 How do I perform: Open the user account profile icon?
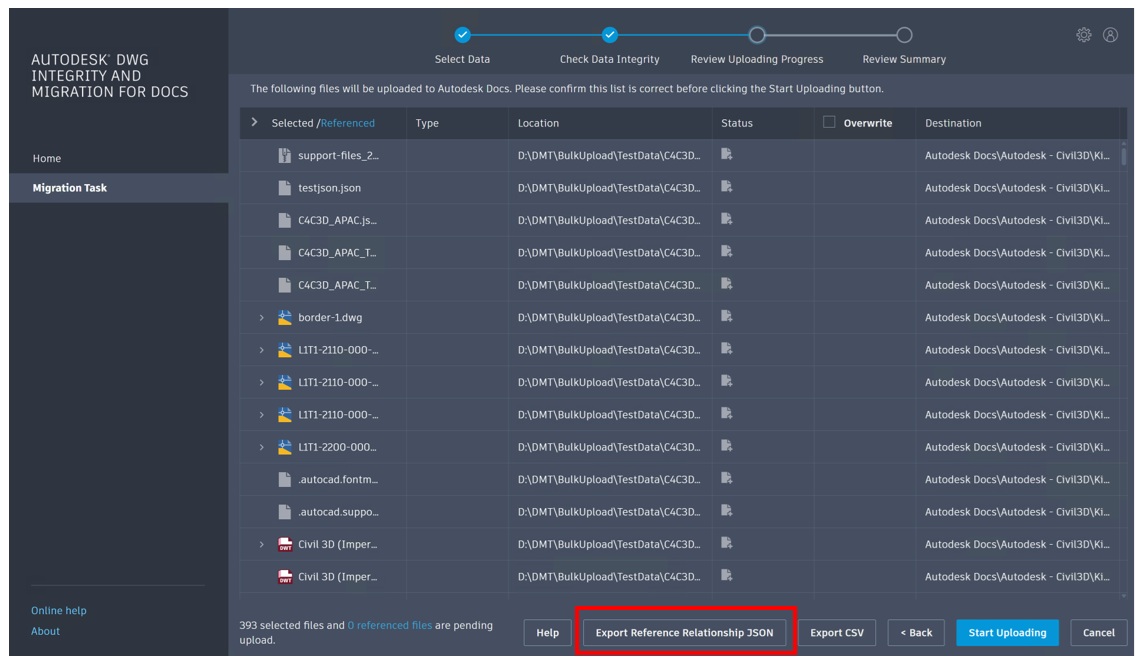(1109, 35)
